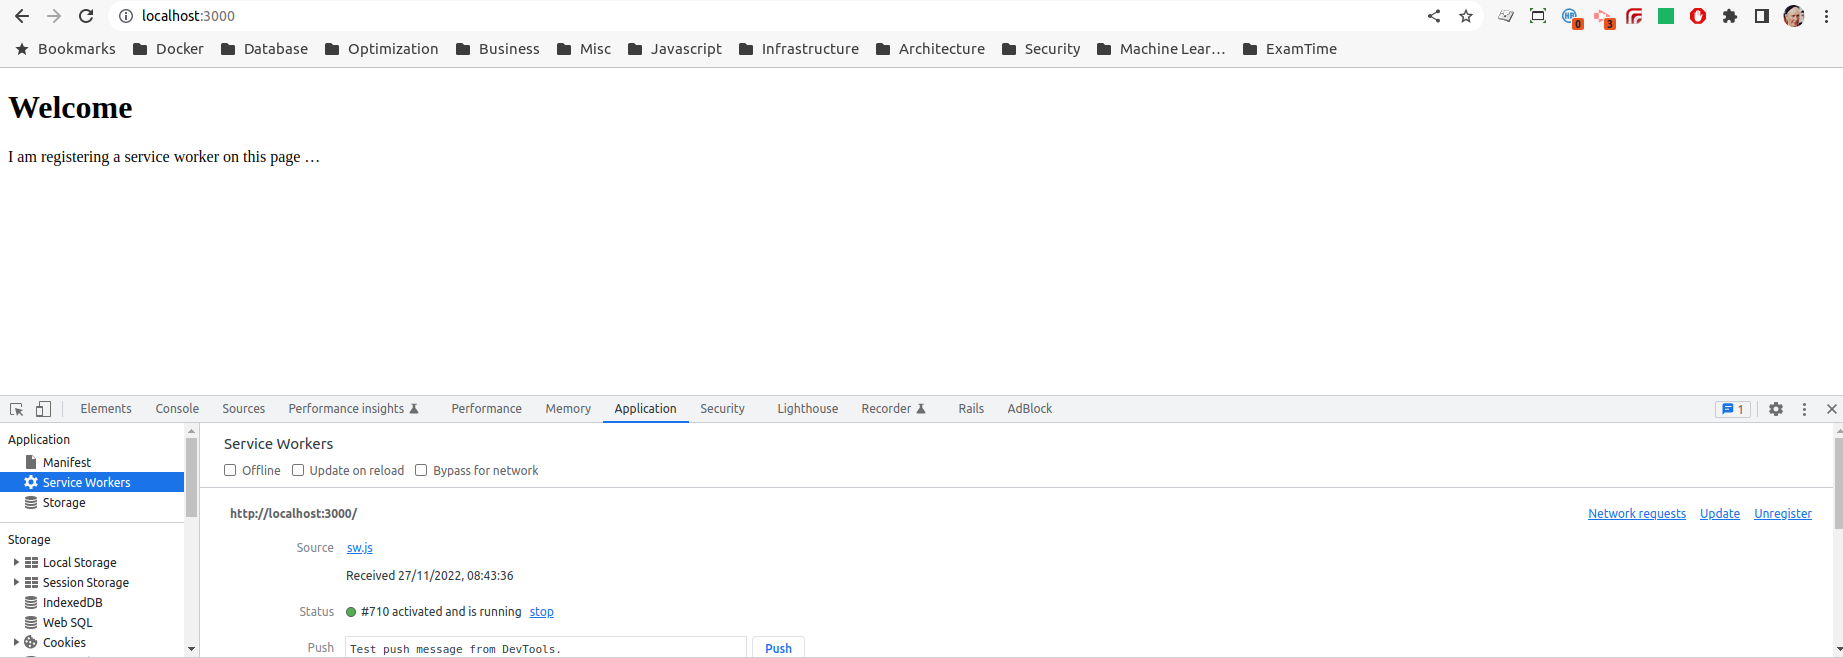
Task: Open the Javascript bookmarks folder
Action: (675, 49)
